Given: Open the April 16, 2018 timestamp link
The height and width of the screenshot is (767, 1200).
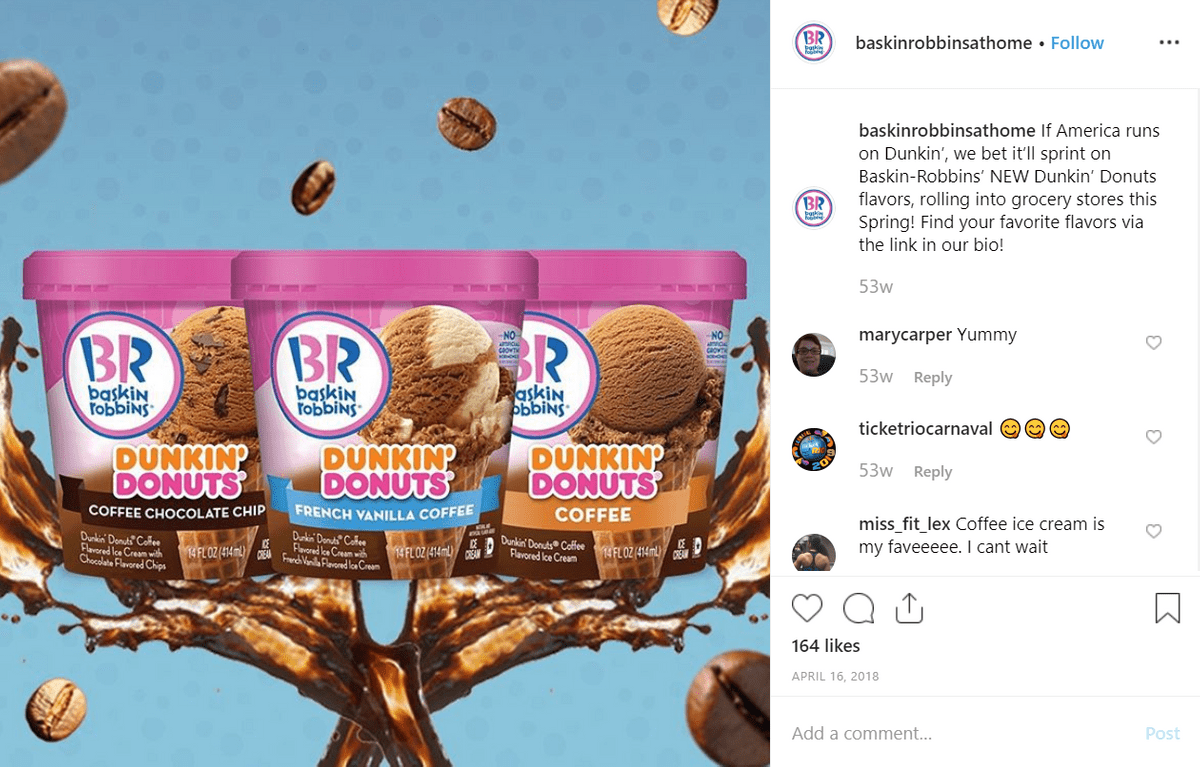Looking at the screenshot, I should [x=835, y=677].
